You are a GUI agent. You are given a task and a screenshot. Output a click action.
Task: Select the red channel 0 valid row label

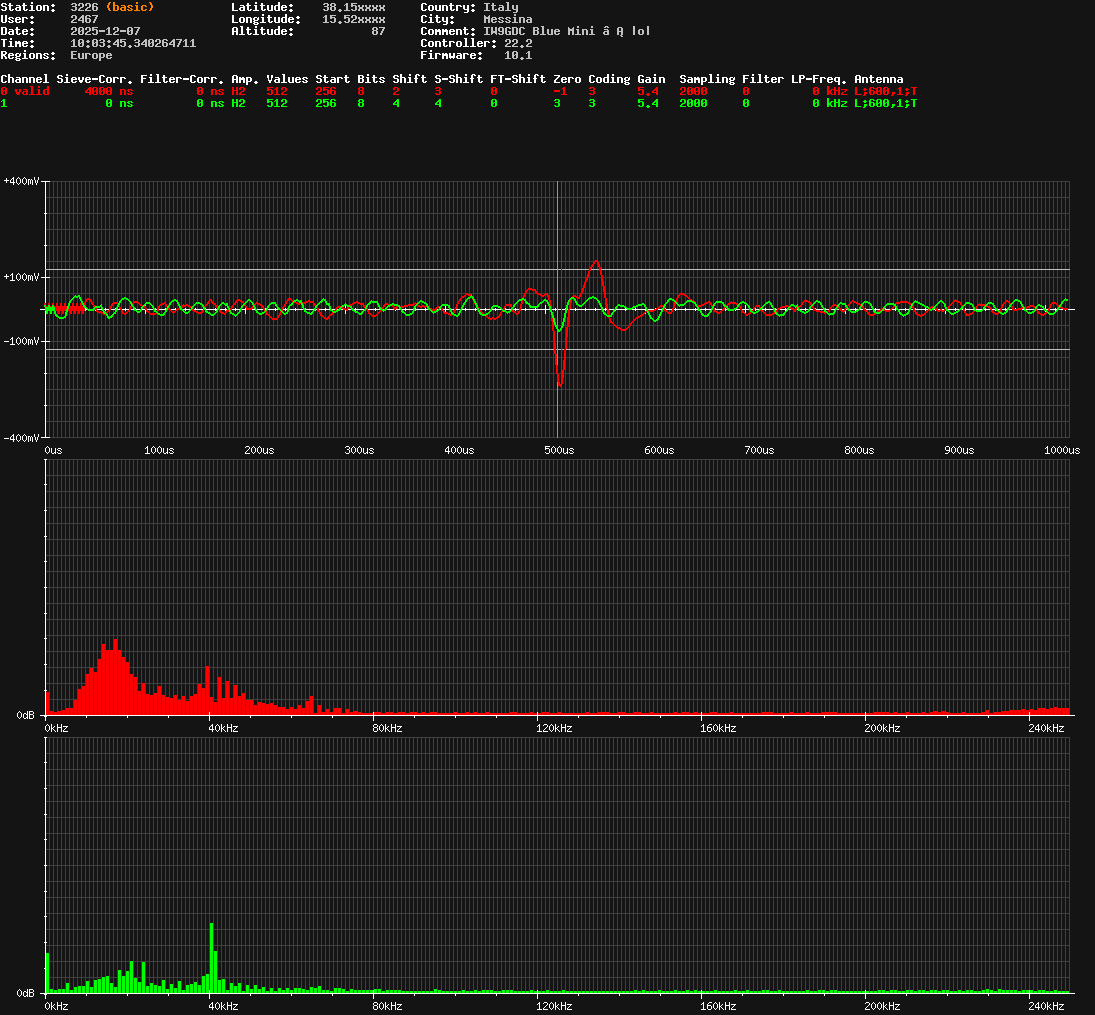coord(25,91)
